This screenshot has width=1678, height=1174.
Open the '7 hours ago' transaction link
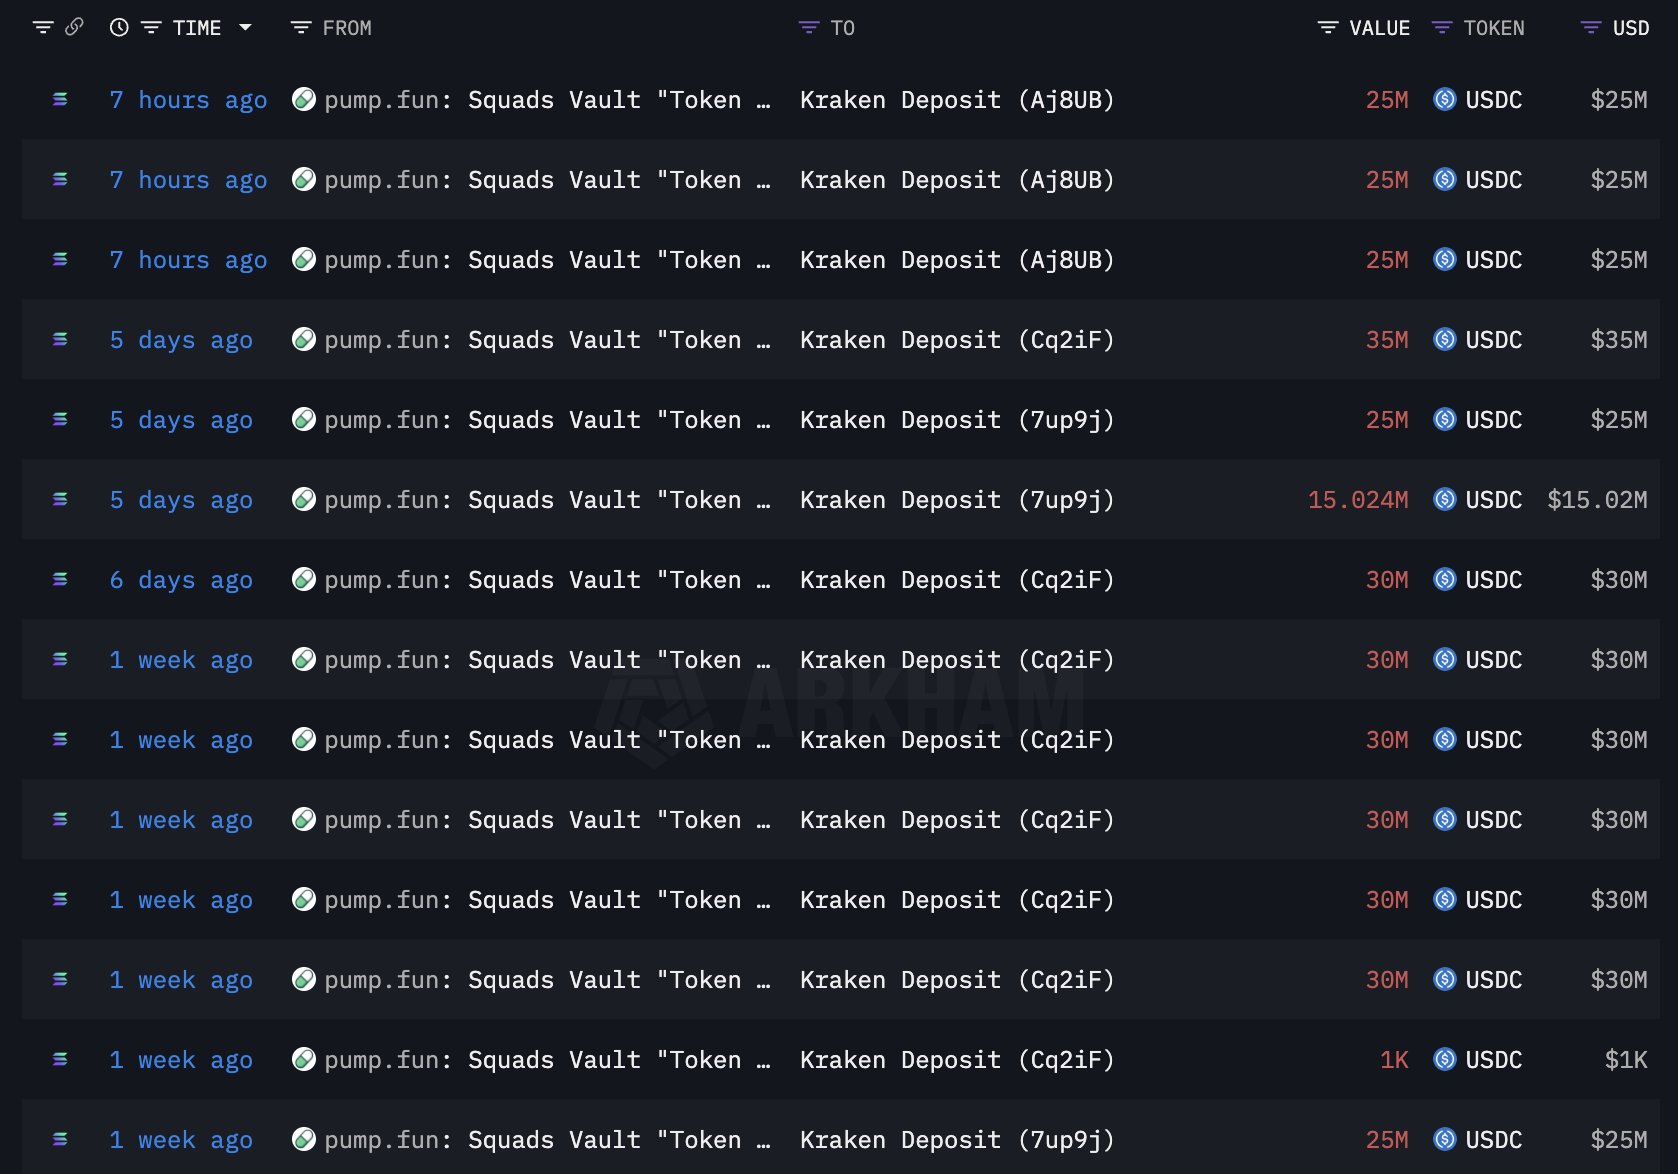188,99
